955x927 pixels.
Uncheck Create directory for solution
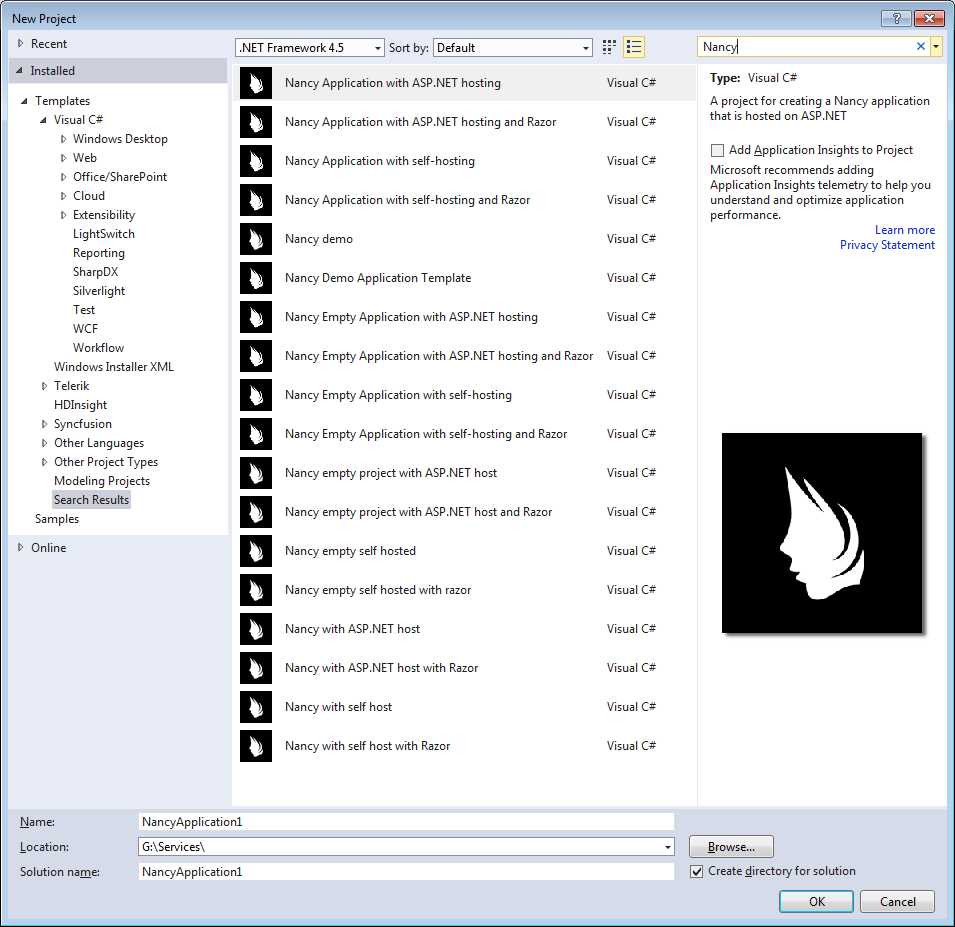[x=696, y=870]
